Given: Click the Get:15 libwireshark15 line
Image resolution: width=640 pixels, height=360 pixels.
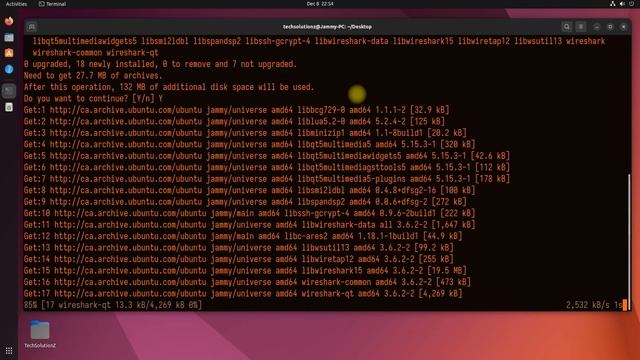Looking at the screenshot, I should pyautogui.click(x=245, y=271).
